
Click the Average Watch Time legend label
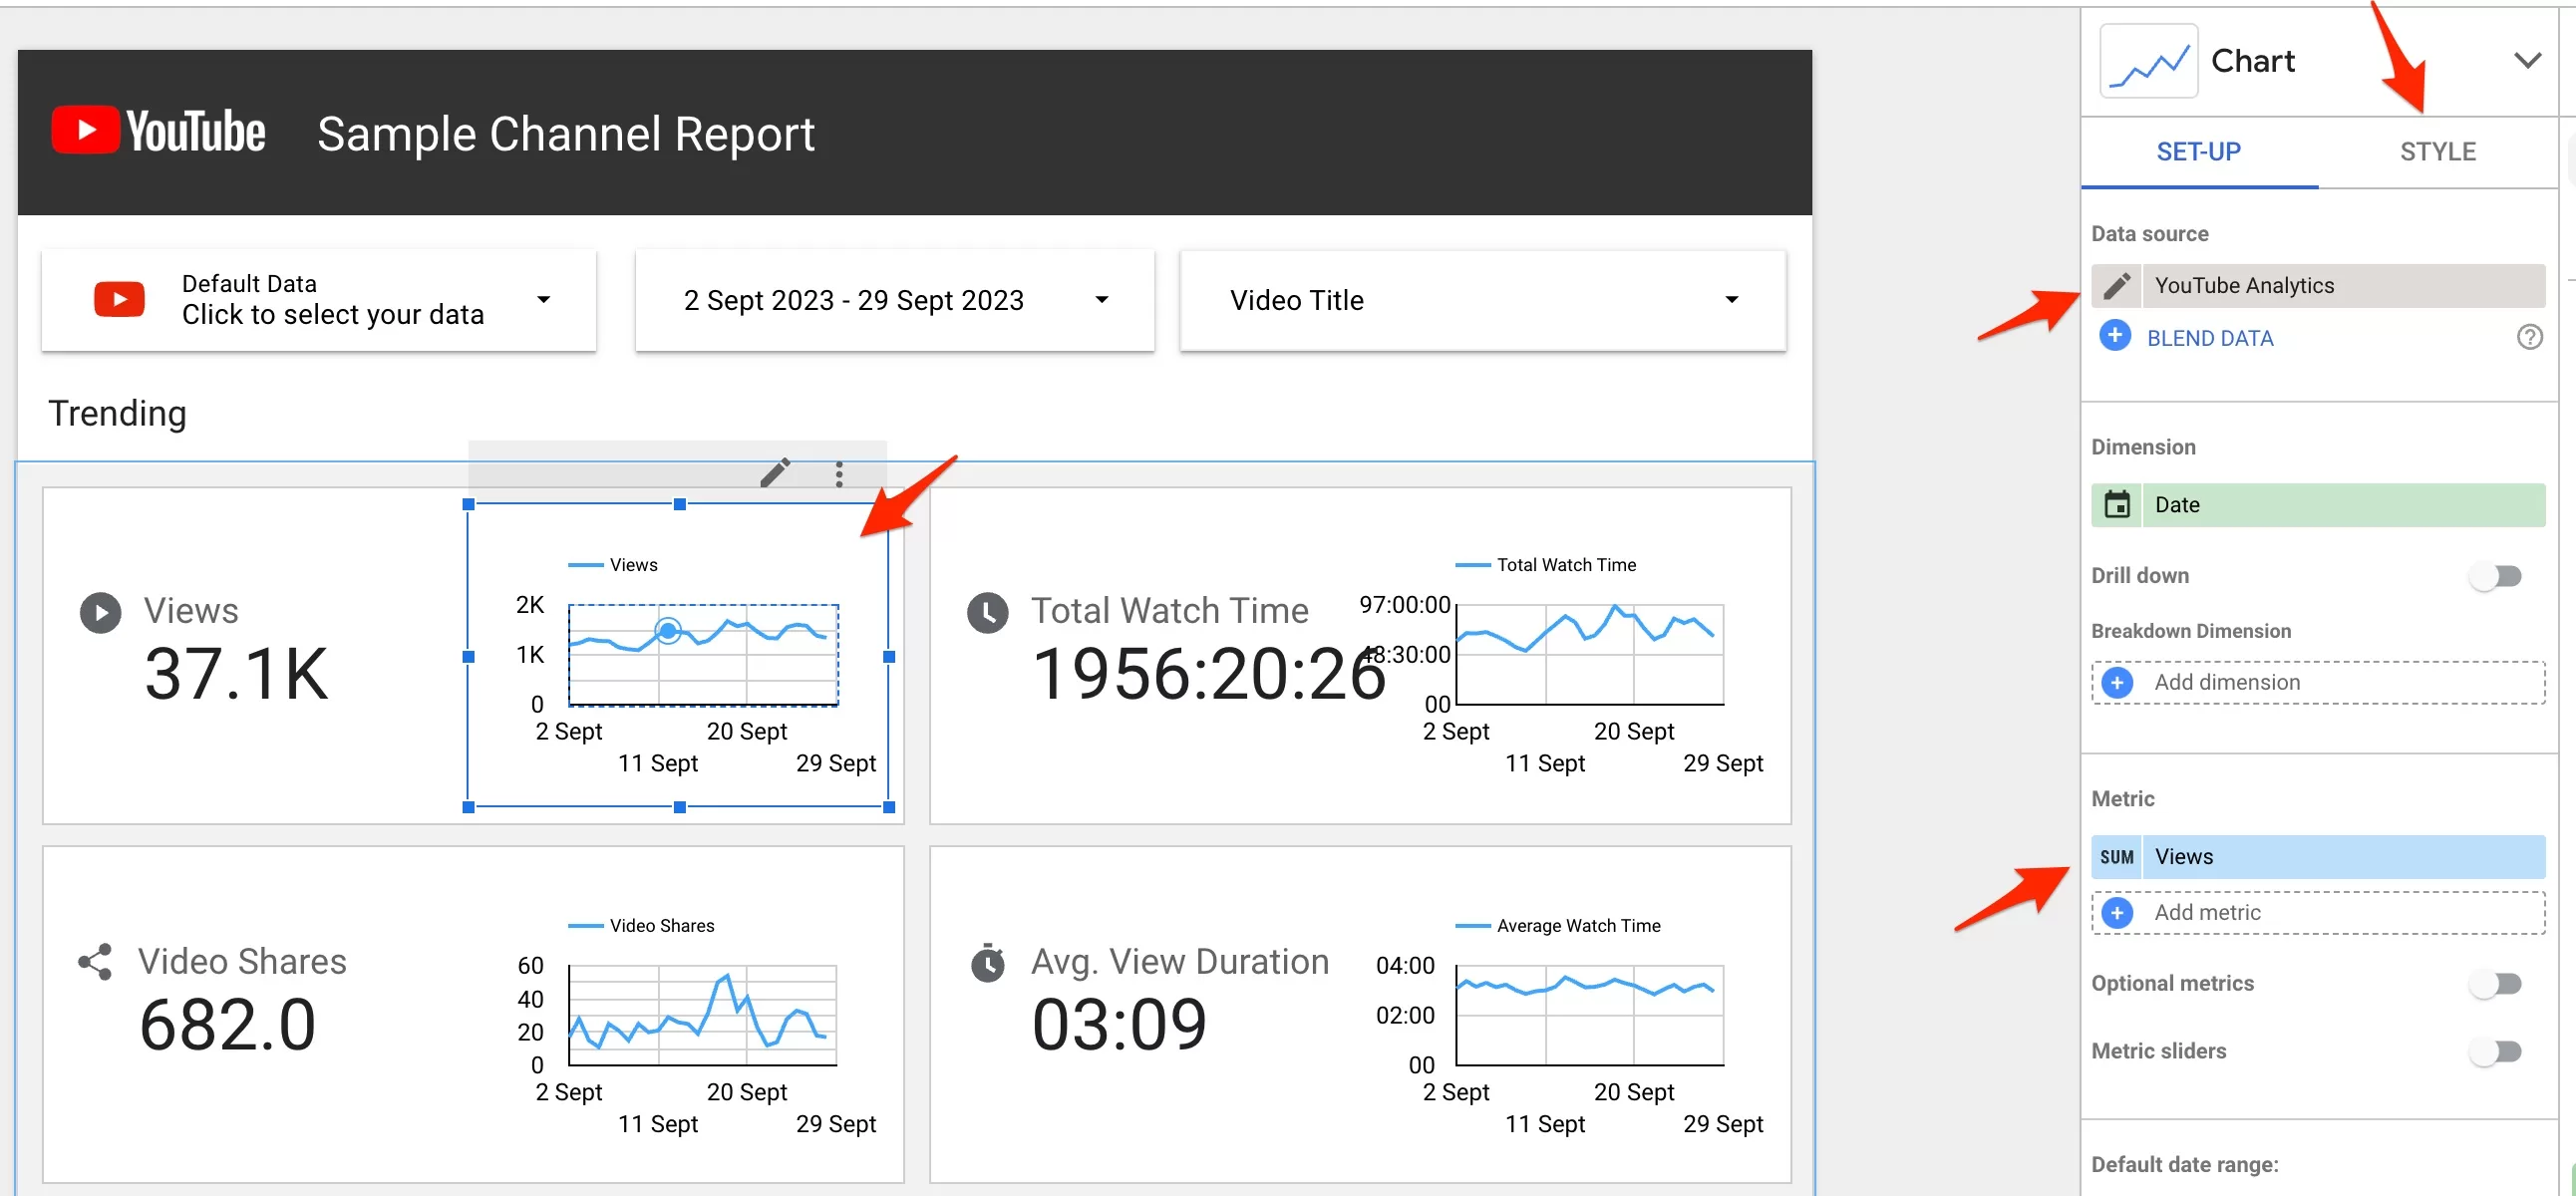coord(1578,926)
